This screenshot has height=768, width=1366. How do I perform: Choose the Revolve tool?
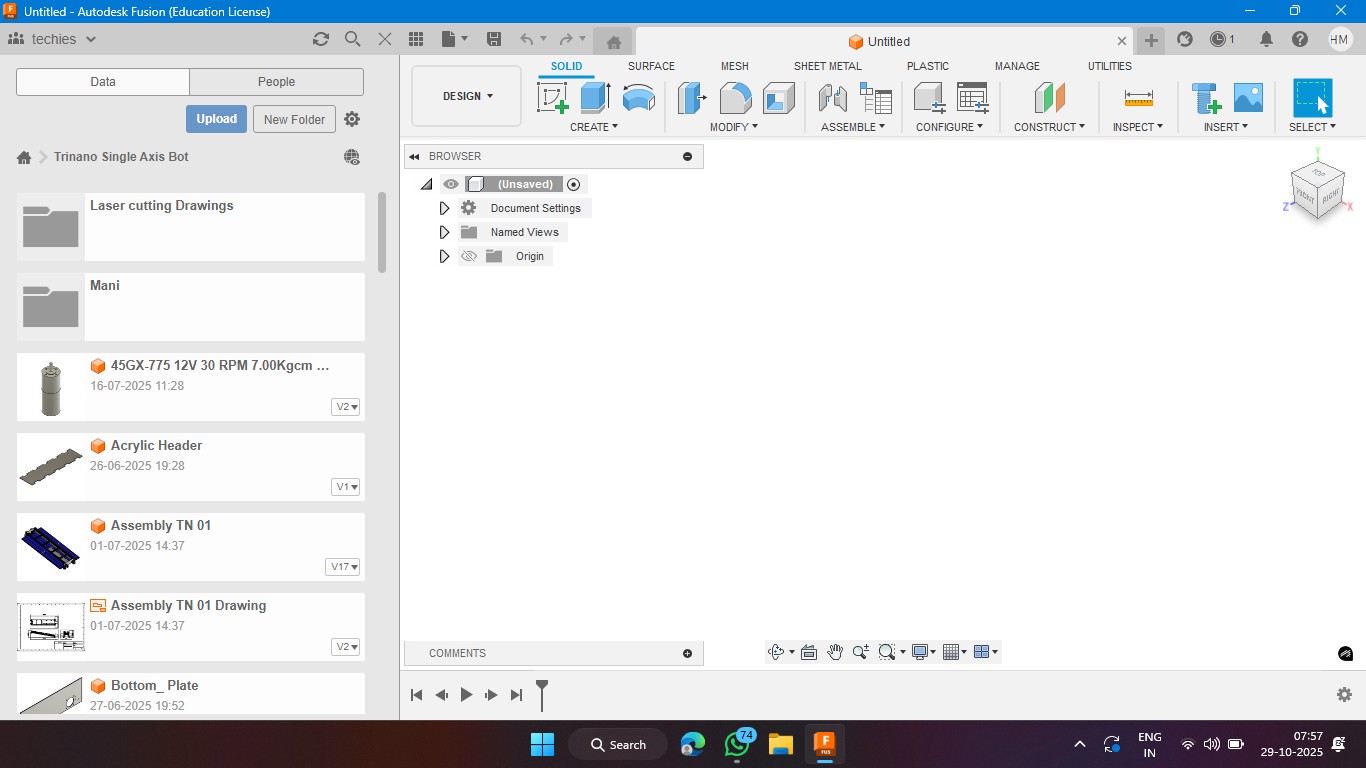click(x=638, y=98)
